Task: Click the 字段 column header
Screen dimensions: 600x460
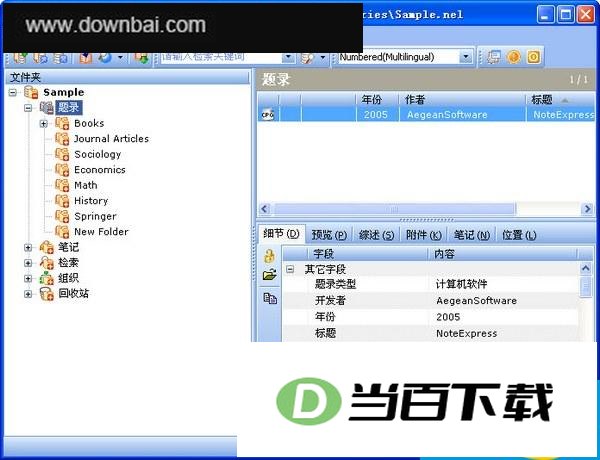Action: click(367, 254)
